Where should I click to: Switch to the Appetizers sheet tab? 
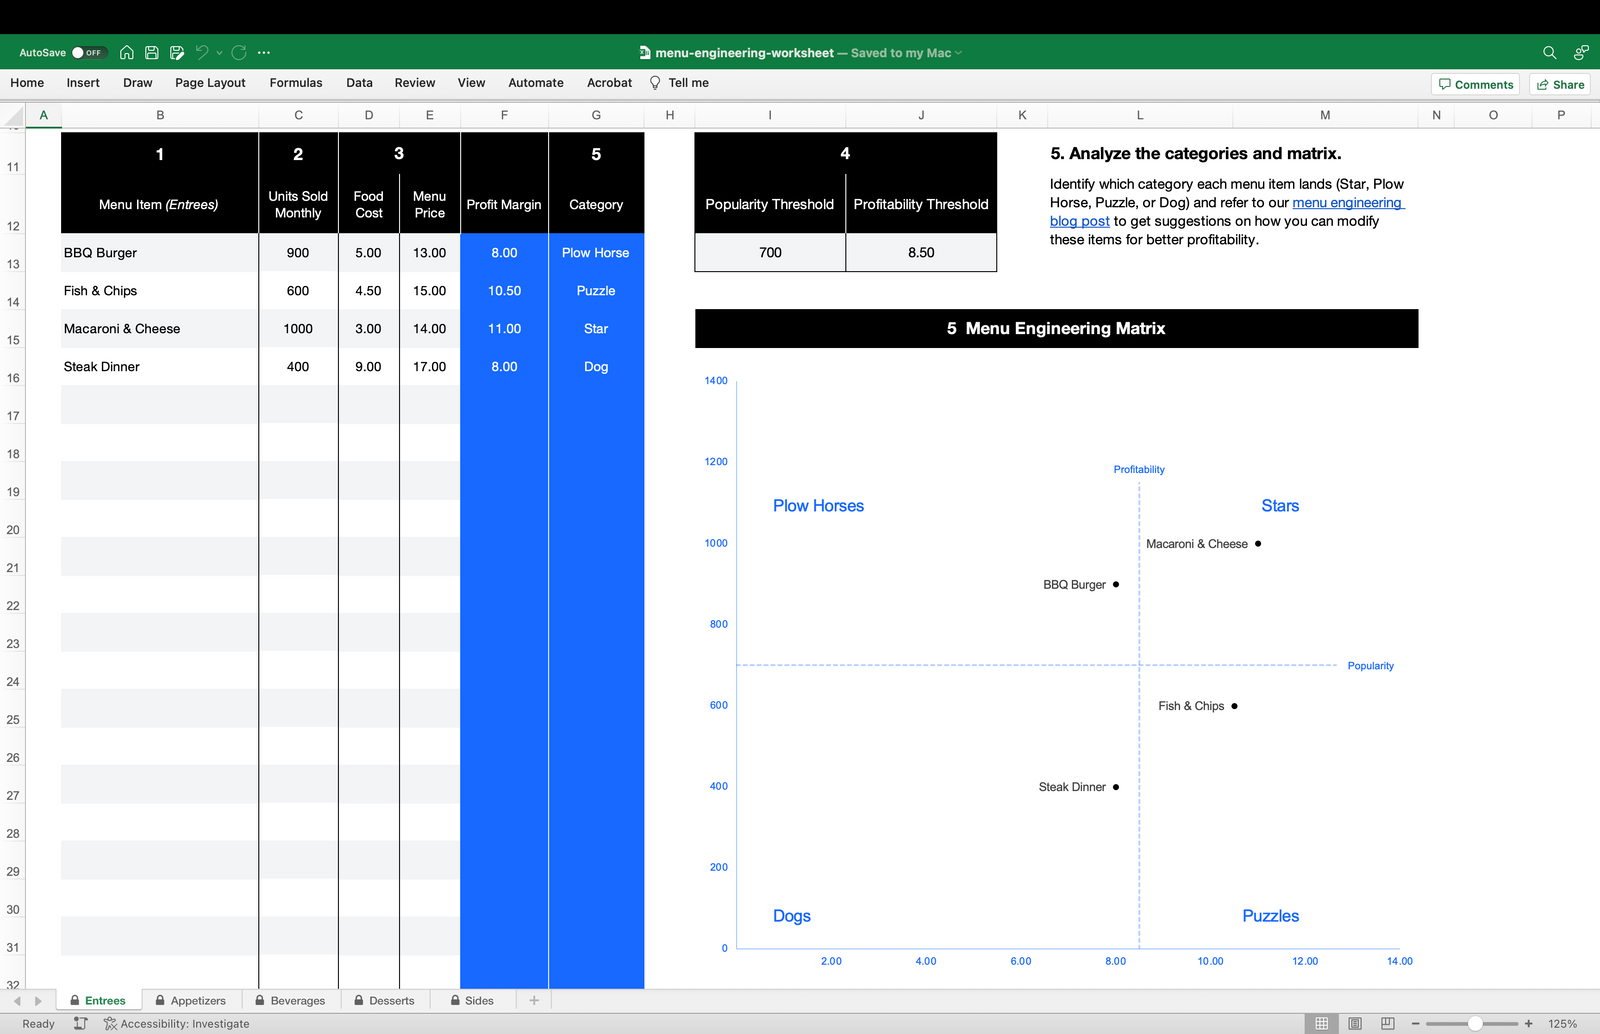197,1000
